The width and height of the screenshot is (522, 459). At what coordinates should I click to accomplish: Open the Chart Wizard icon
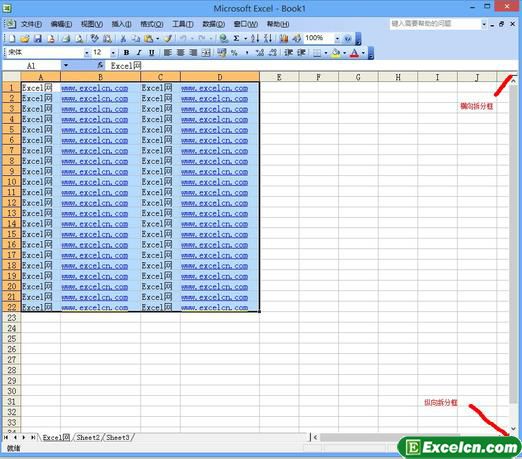pyautogui.click(x=284, y=39)
